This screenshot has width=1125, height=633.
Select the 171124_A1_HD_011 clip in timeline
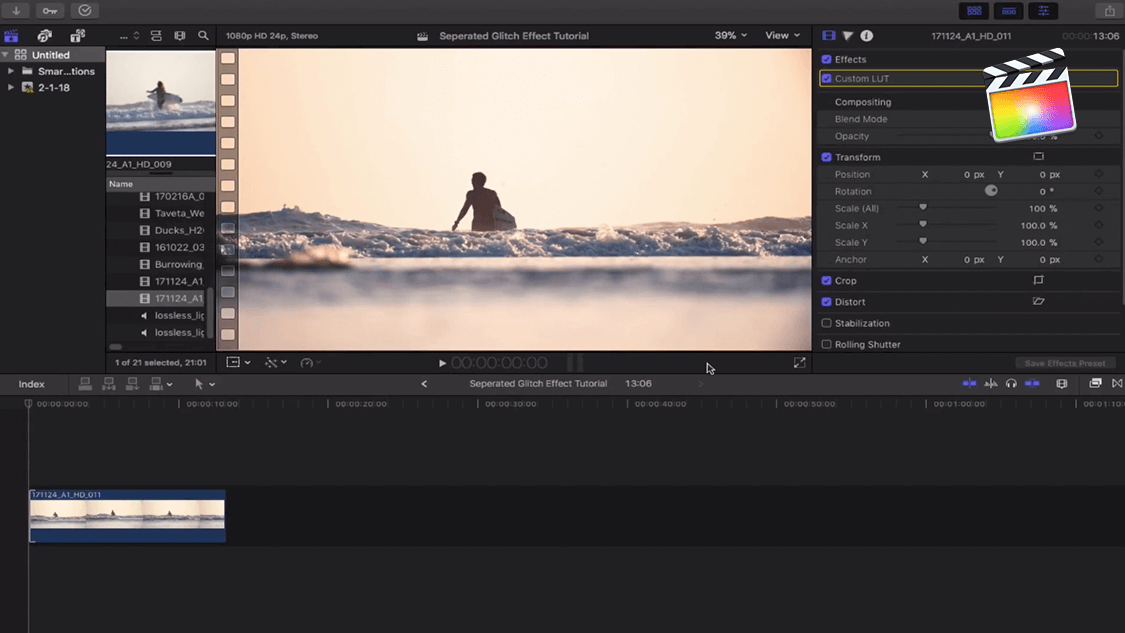127,515
